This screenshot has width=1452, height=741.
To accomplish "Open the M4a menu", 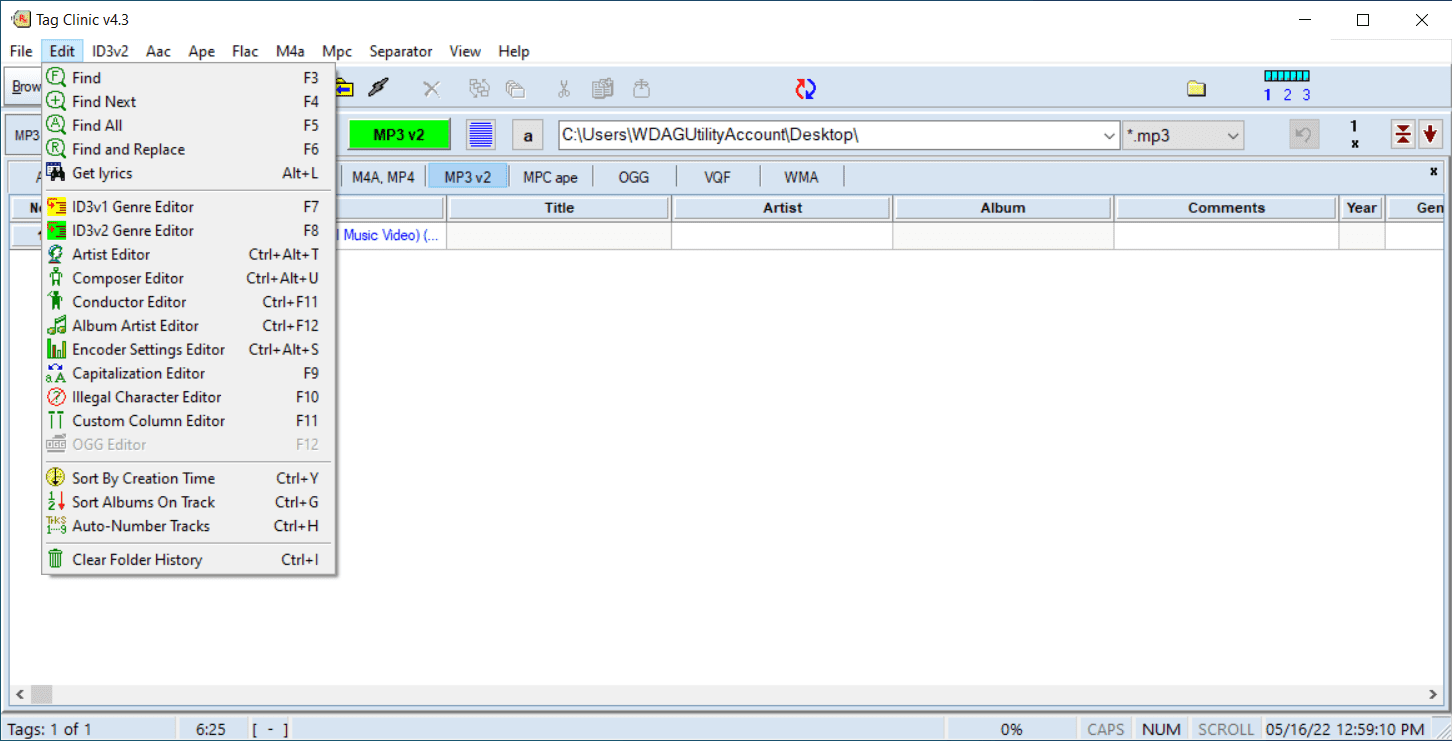I will pos(290,51).
